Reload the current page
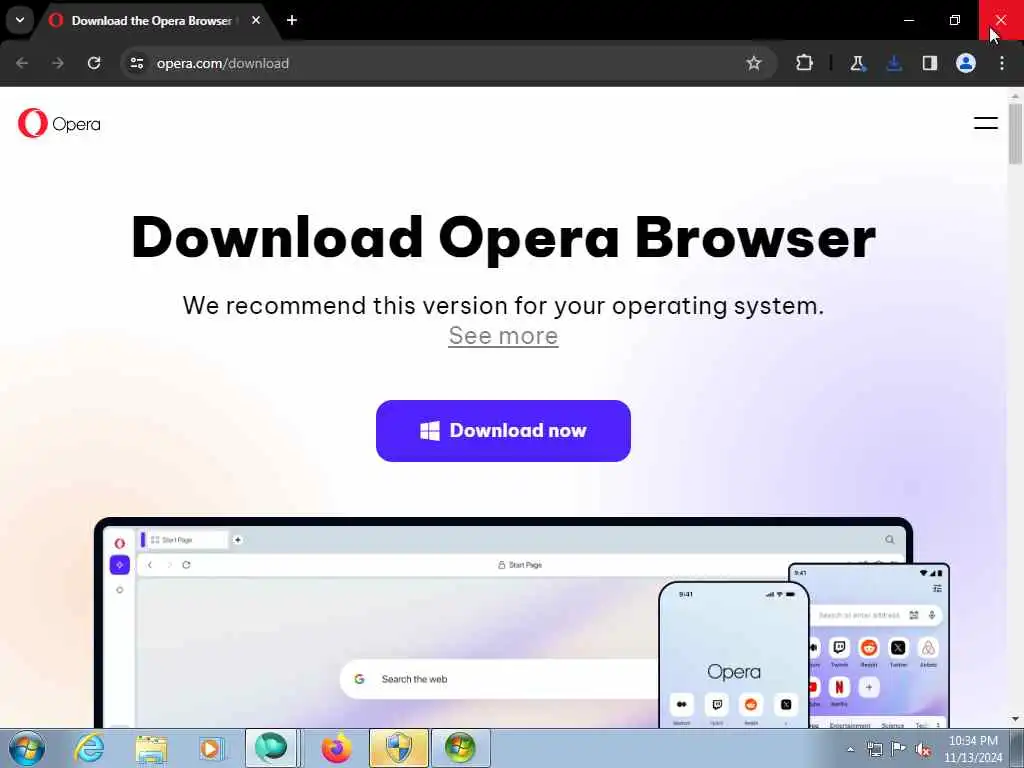The image size is (1024, 768). 94,63
